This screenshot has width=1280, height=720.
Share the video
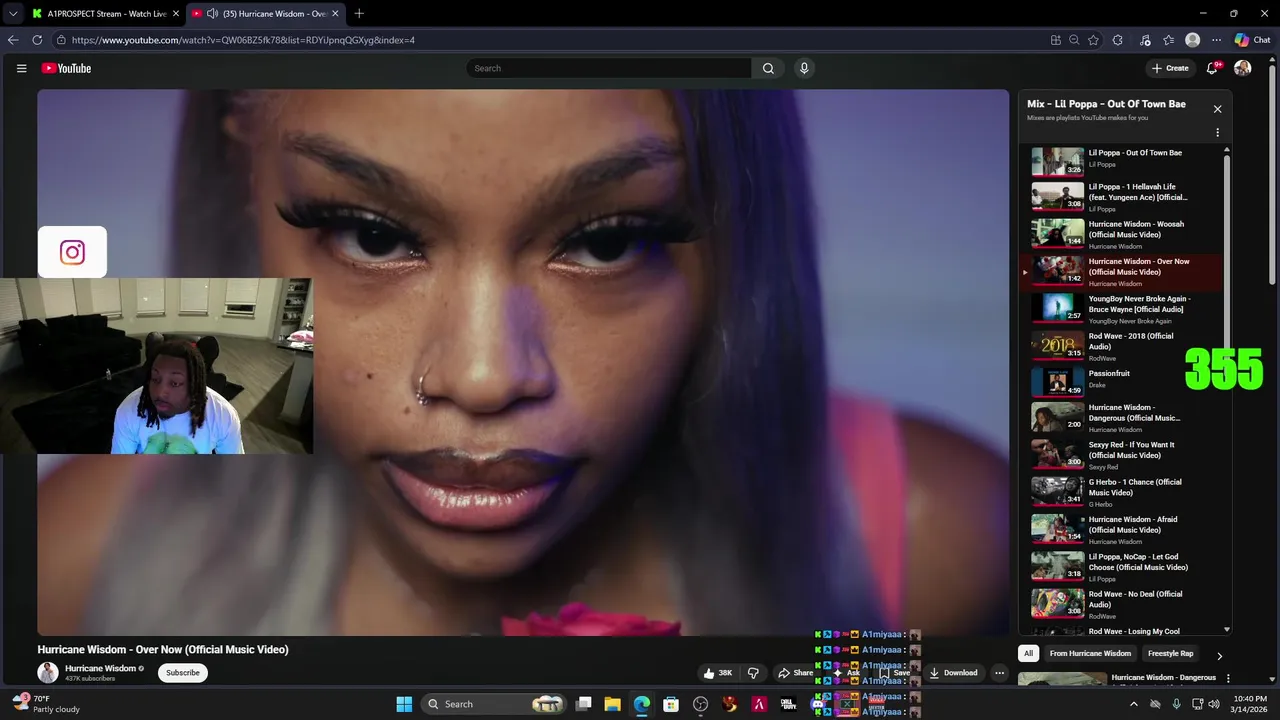(796, 673)
